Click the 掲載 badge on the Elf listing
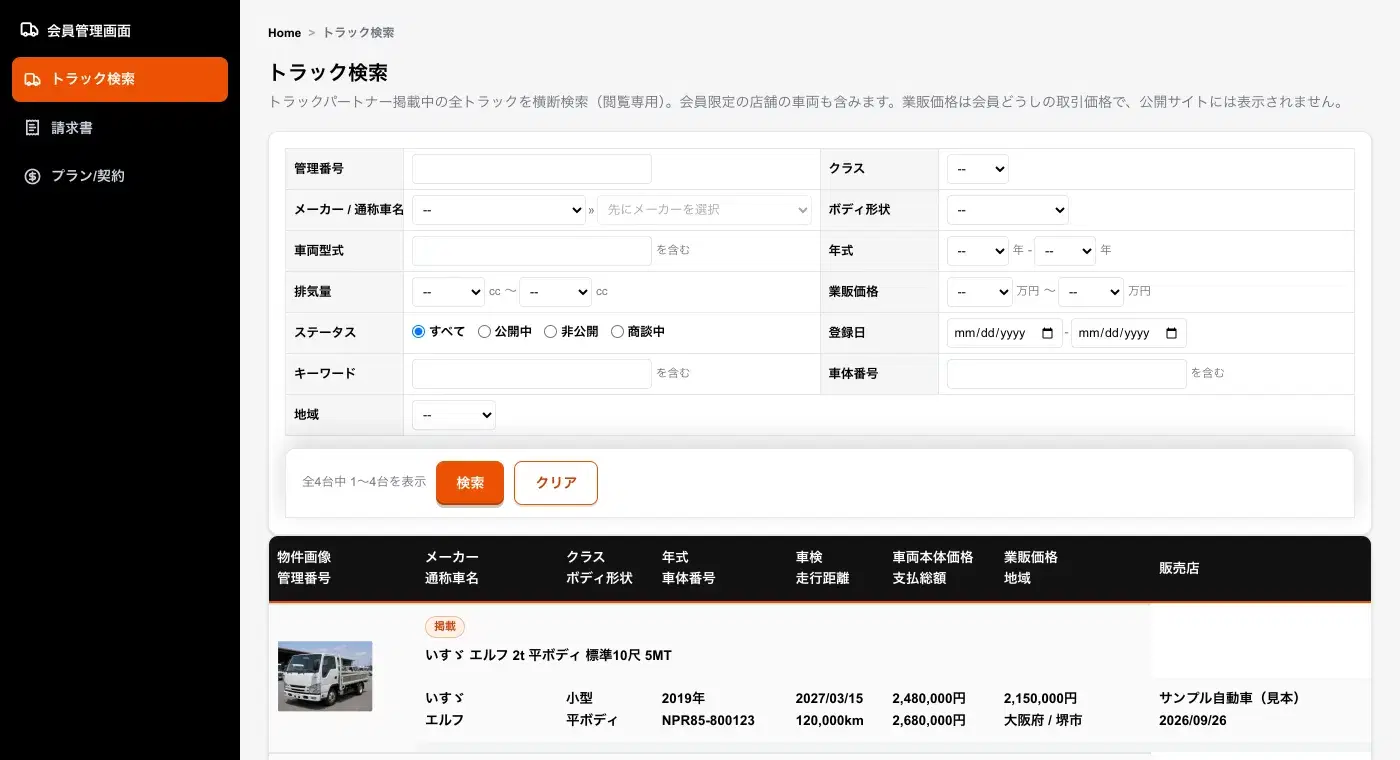Image resolution: width=1400 pixels, height=760 pixels. [x=445, y=627]
